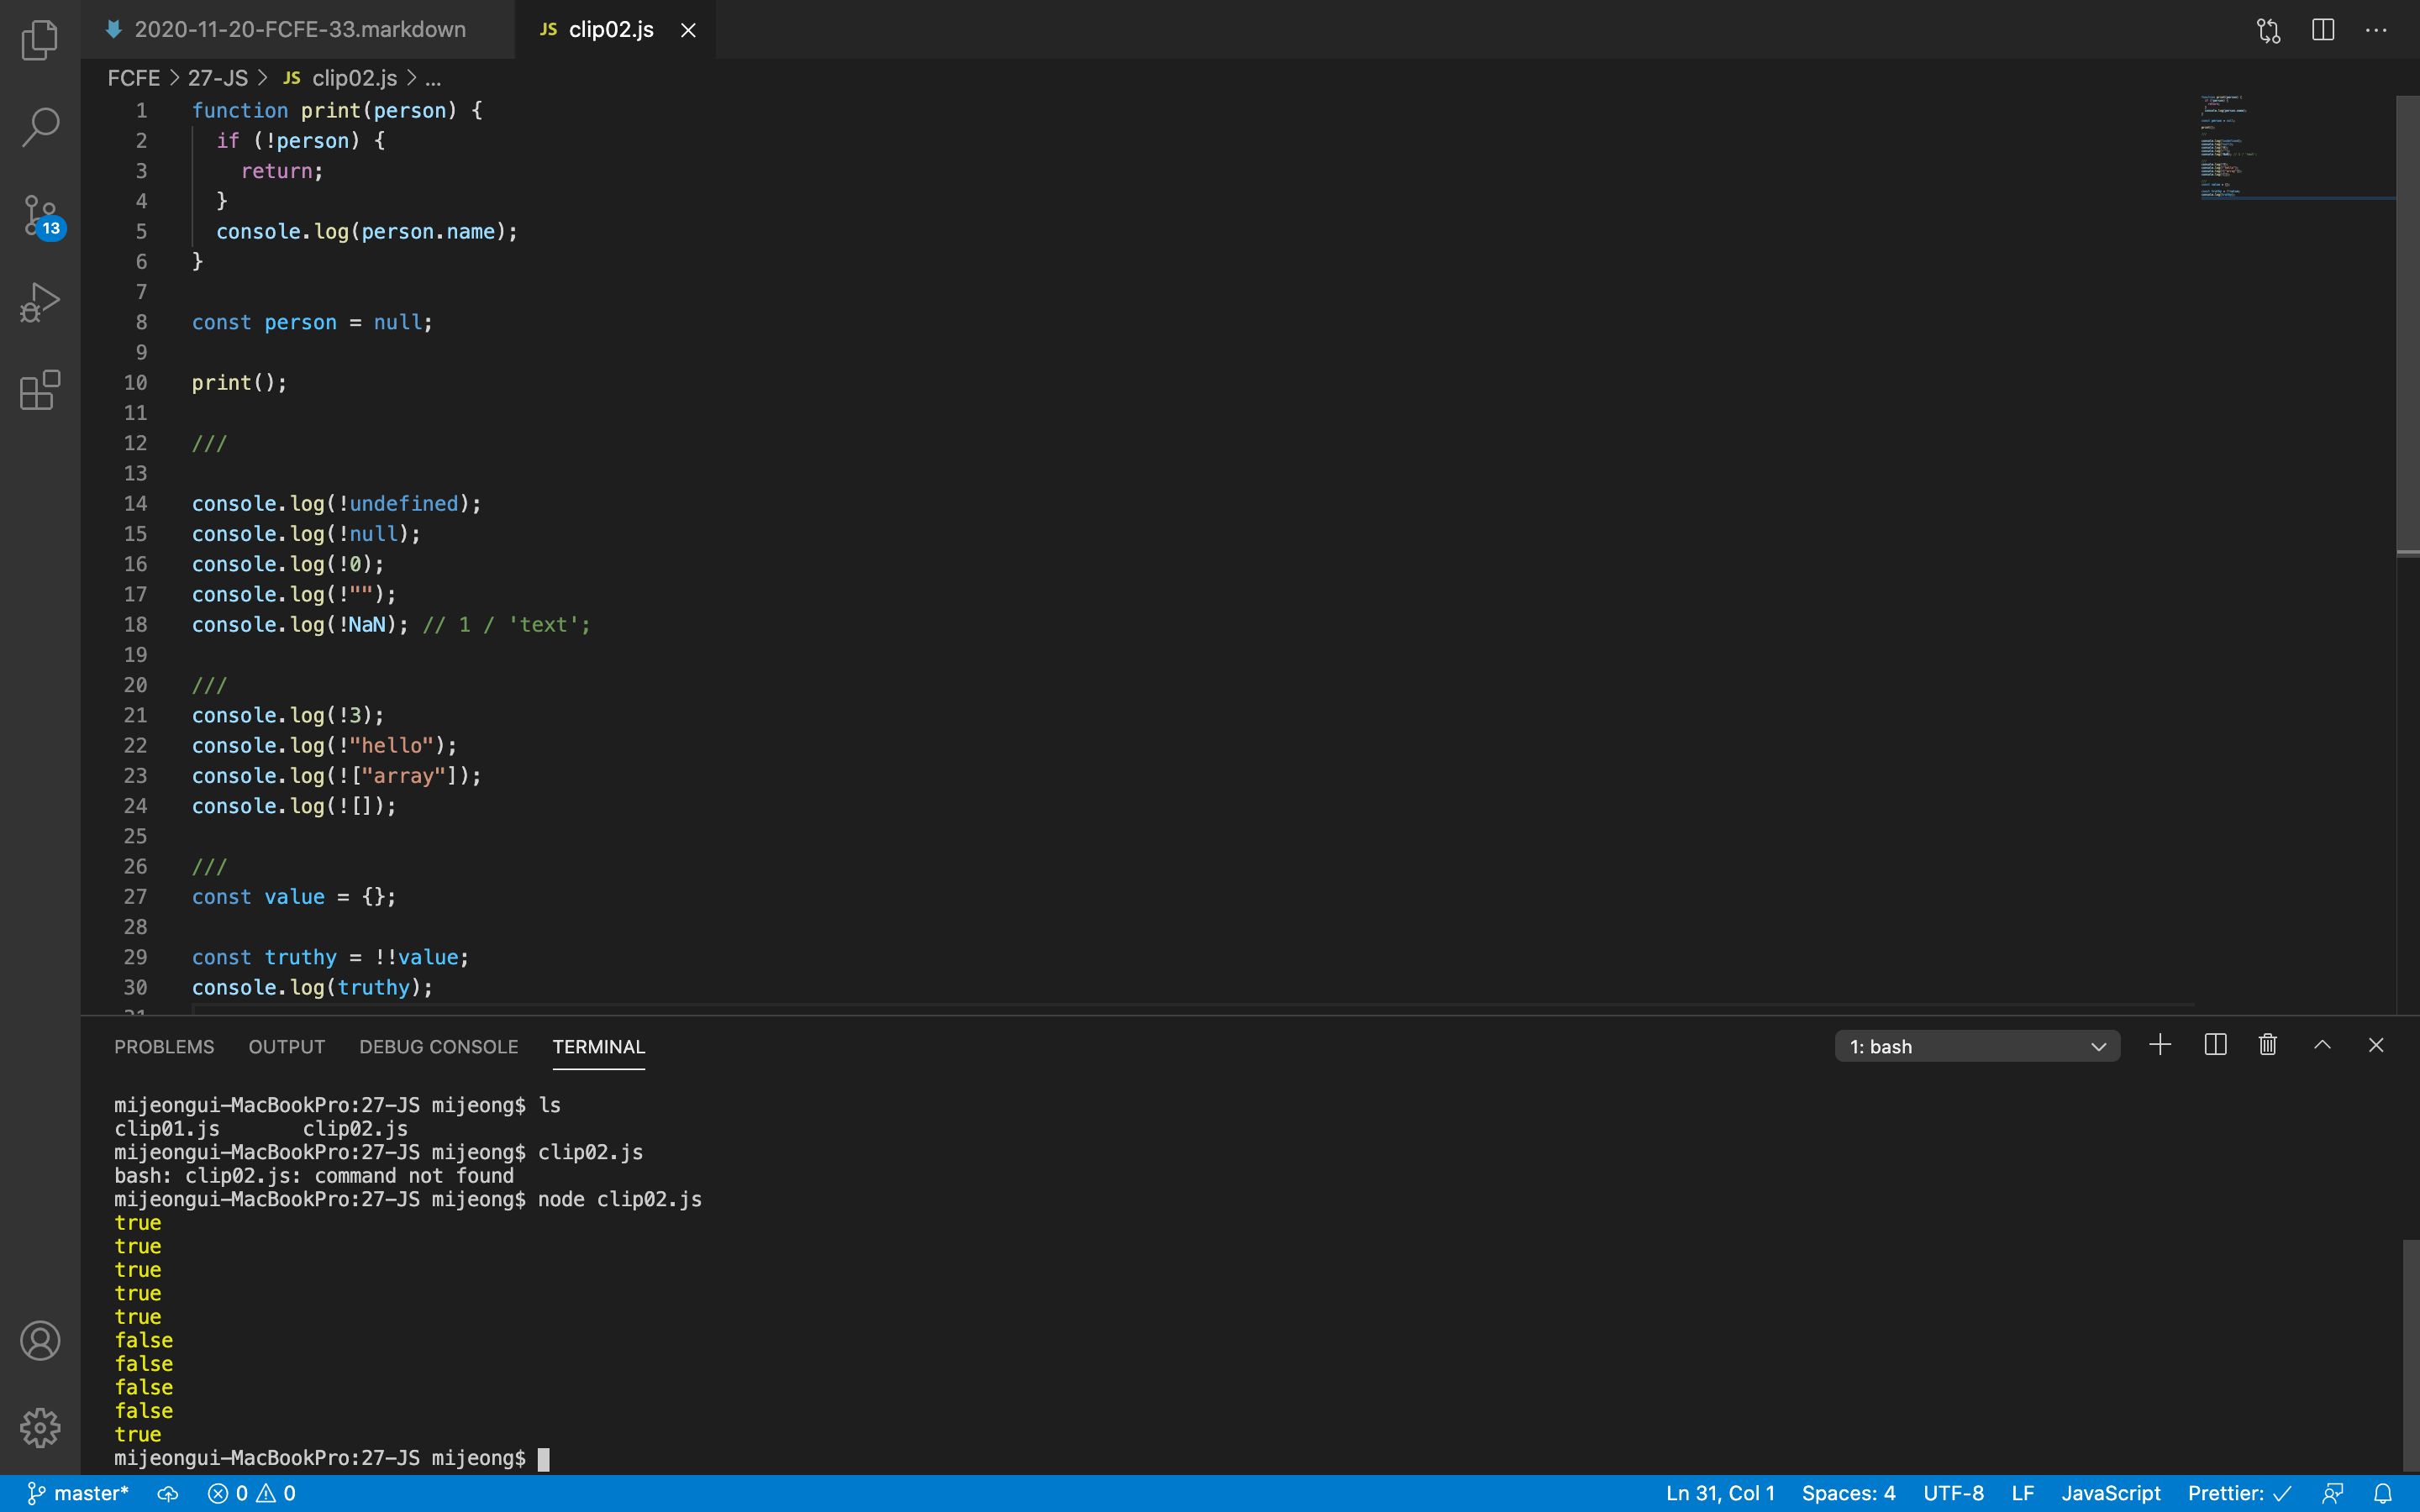Split the editor to the right
This screenshot has width=2420, height=1512.
[2323, 30]
